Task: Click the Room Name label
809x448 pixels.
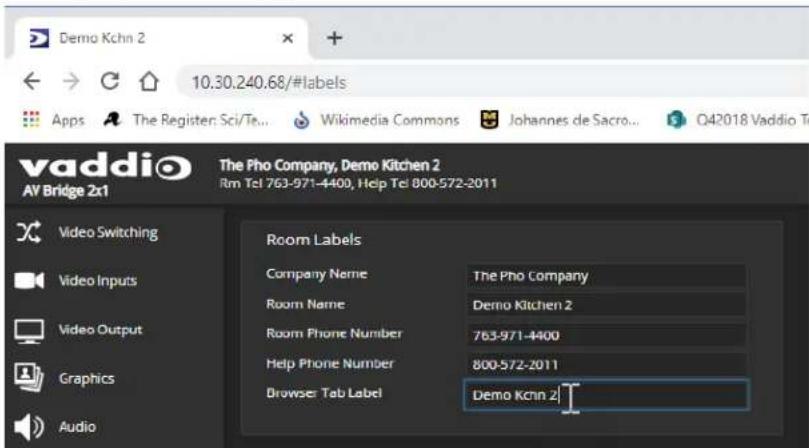Action: tap(305, 304)
